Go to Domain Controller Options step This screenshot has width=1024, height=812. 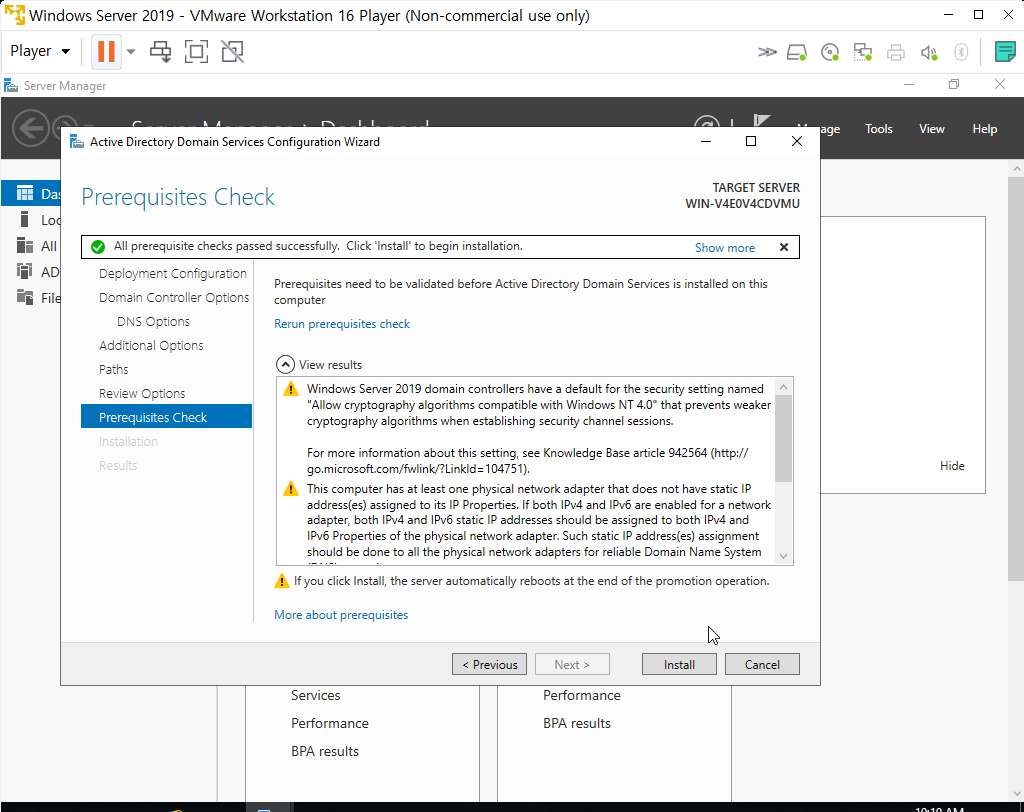click(x=174, y=297)
